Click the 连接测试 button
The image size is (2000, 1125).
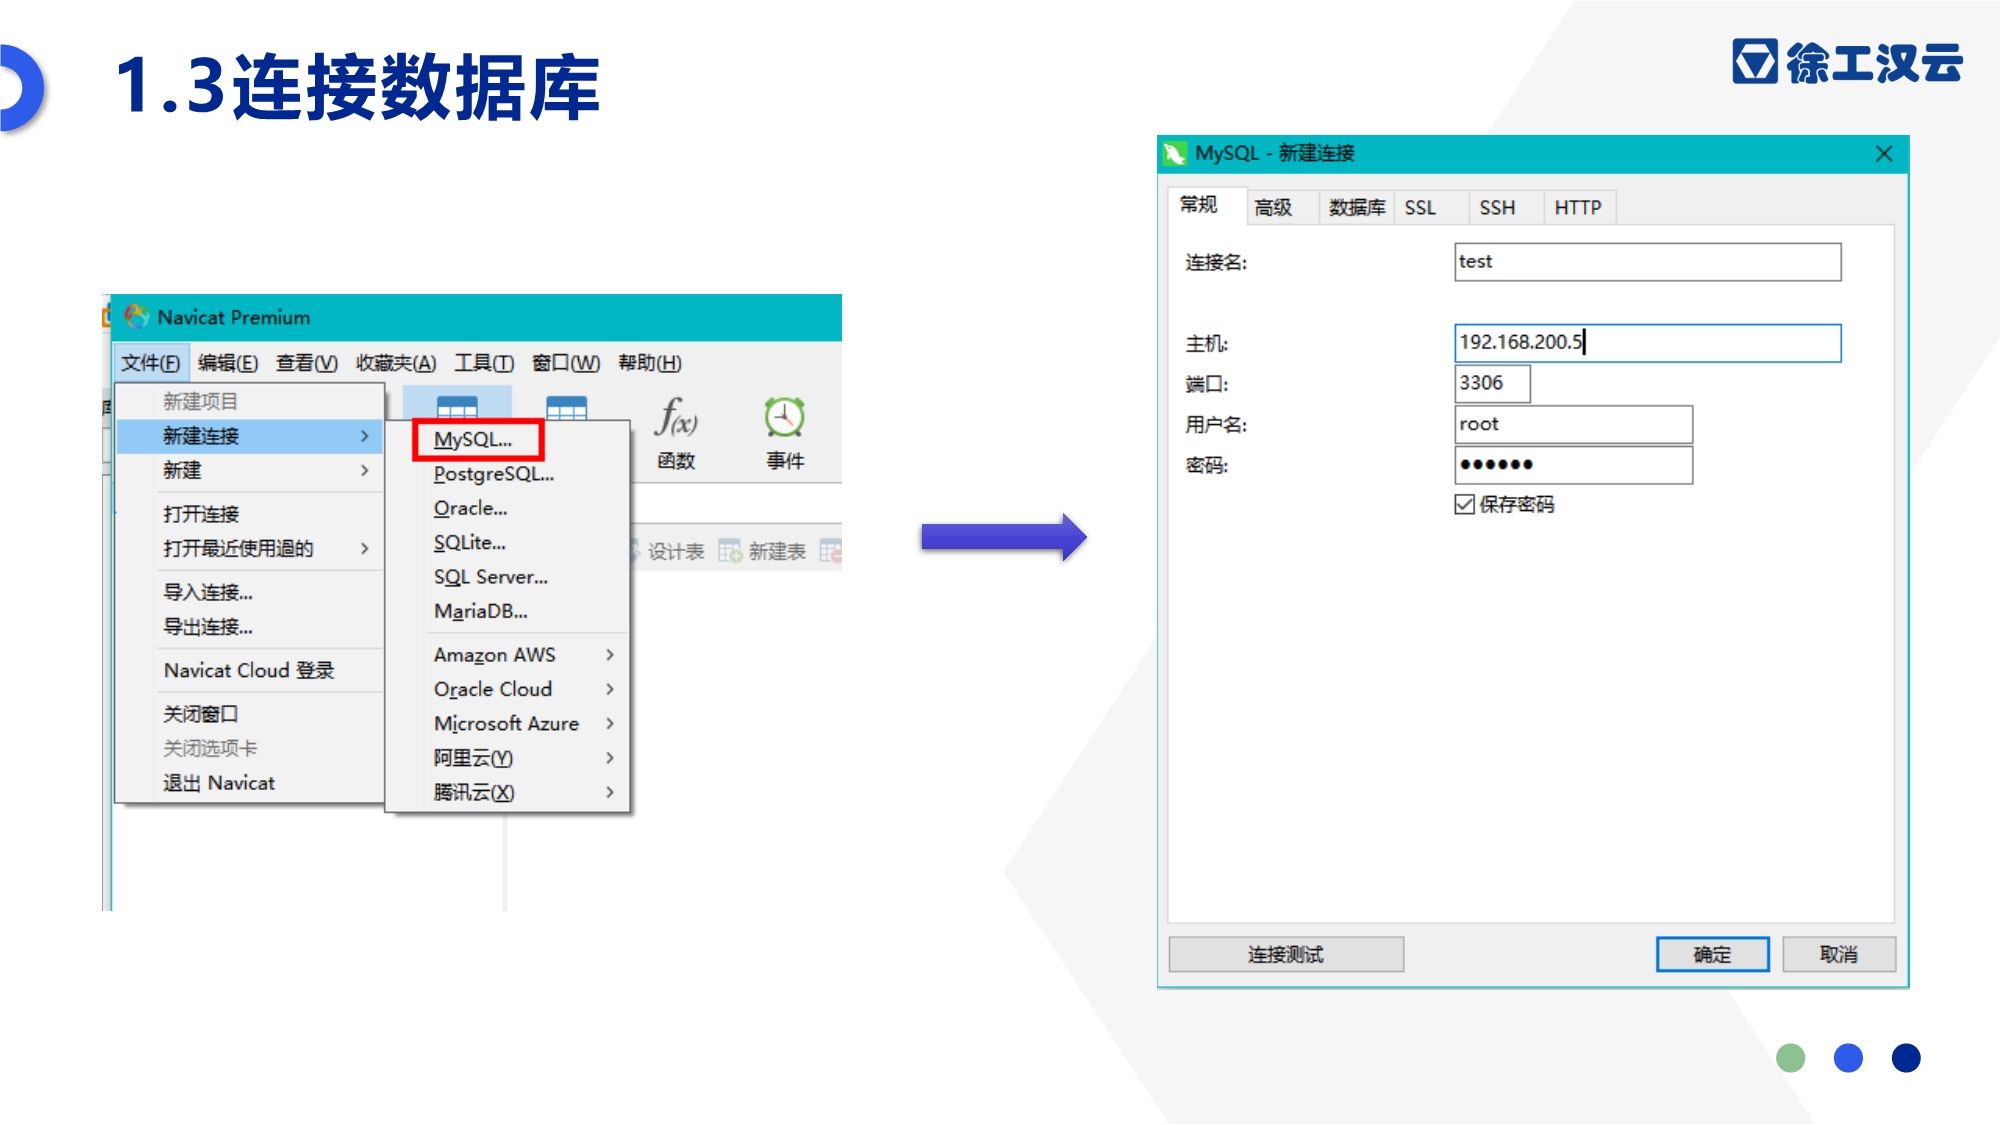pos(1286,955)
